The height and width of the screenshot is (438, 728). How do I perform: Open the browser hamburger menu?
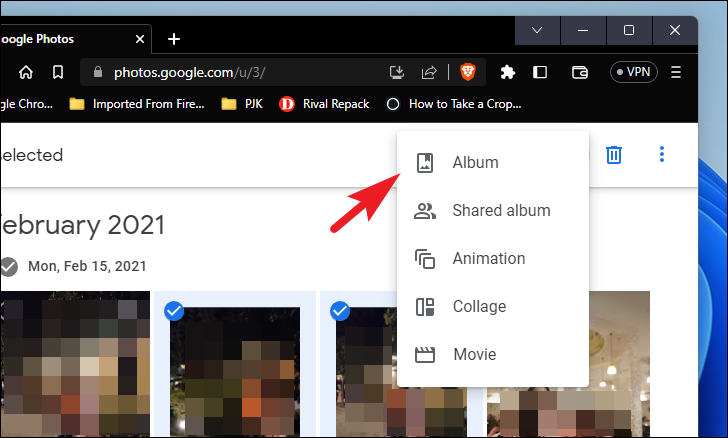pos(676,72)
